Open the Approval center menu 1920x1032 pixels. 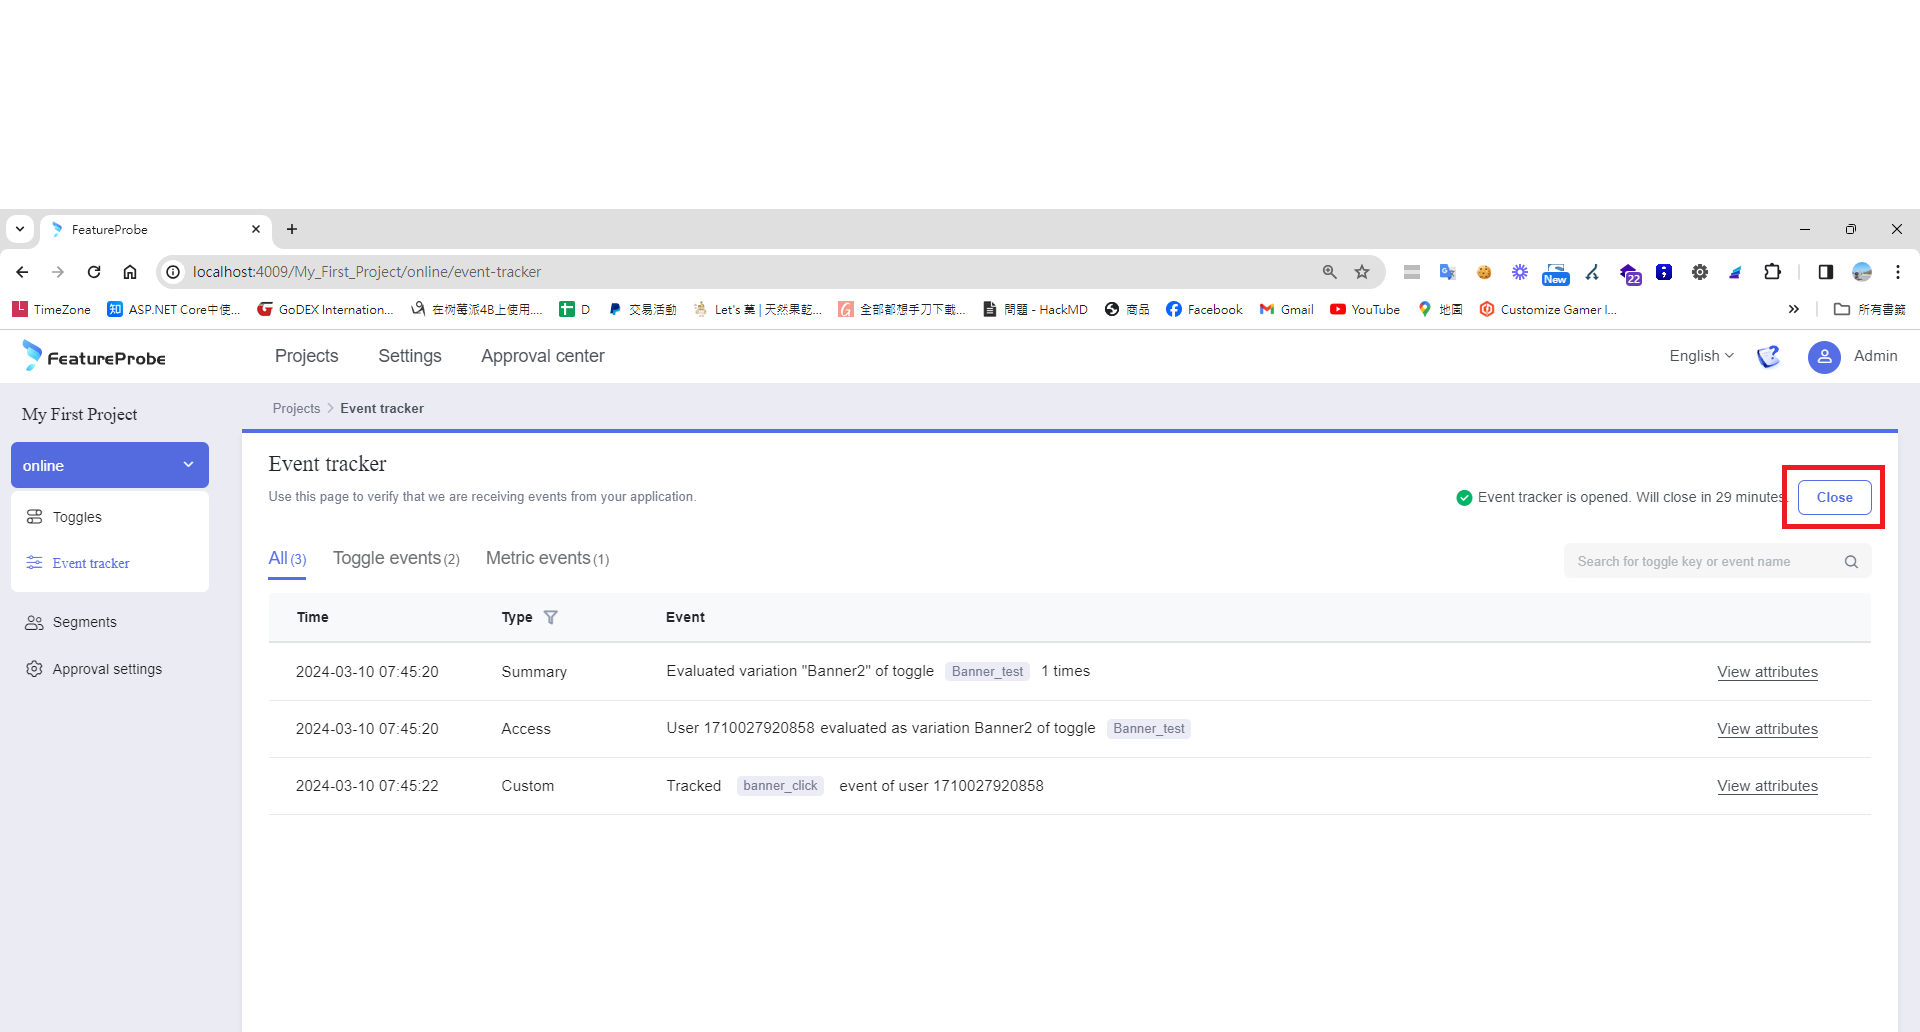pyautogui.click(x=542, y=356)
